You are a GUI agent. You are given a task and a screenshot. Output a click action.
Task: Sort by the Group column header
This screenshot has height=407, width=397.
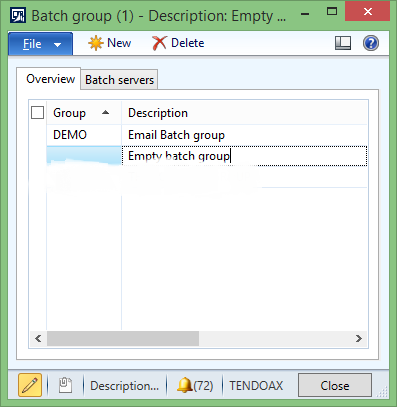click(84, 113)
